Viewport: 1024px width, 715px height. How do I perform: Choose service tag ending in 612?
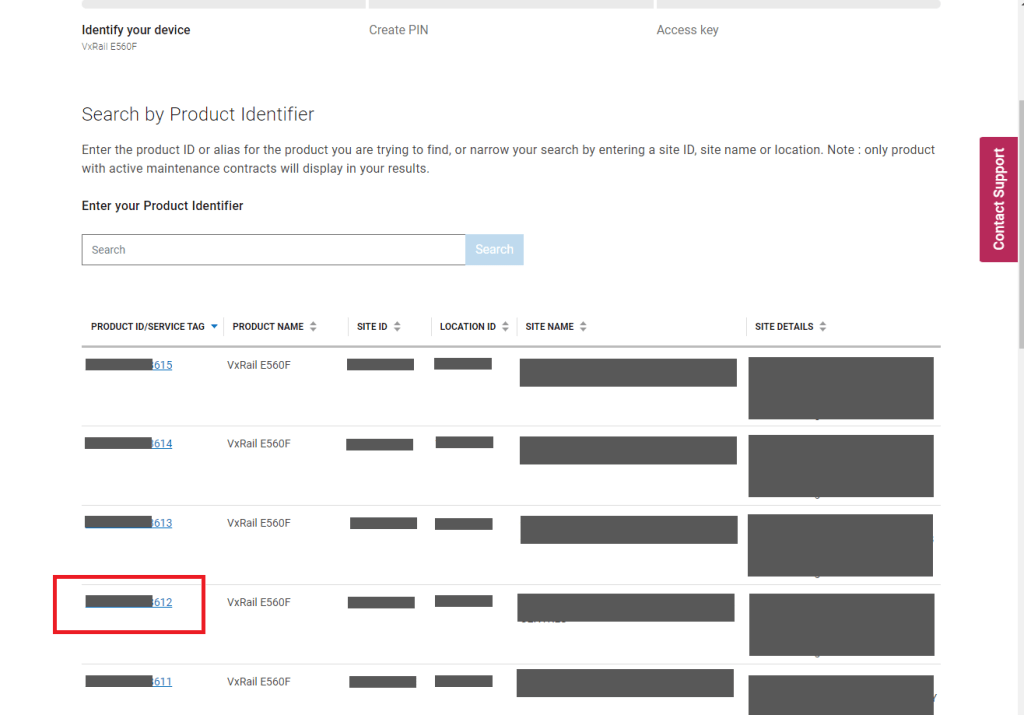click(161, 602)
